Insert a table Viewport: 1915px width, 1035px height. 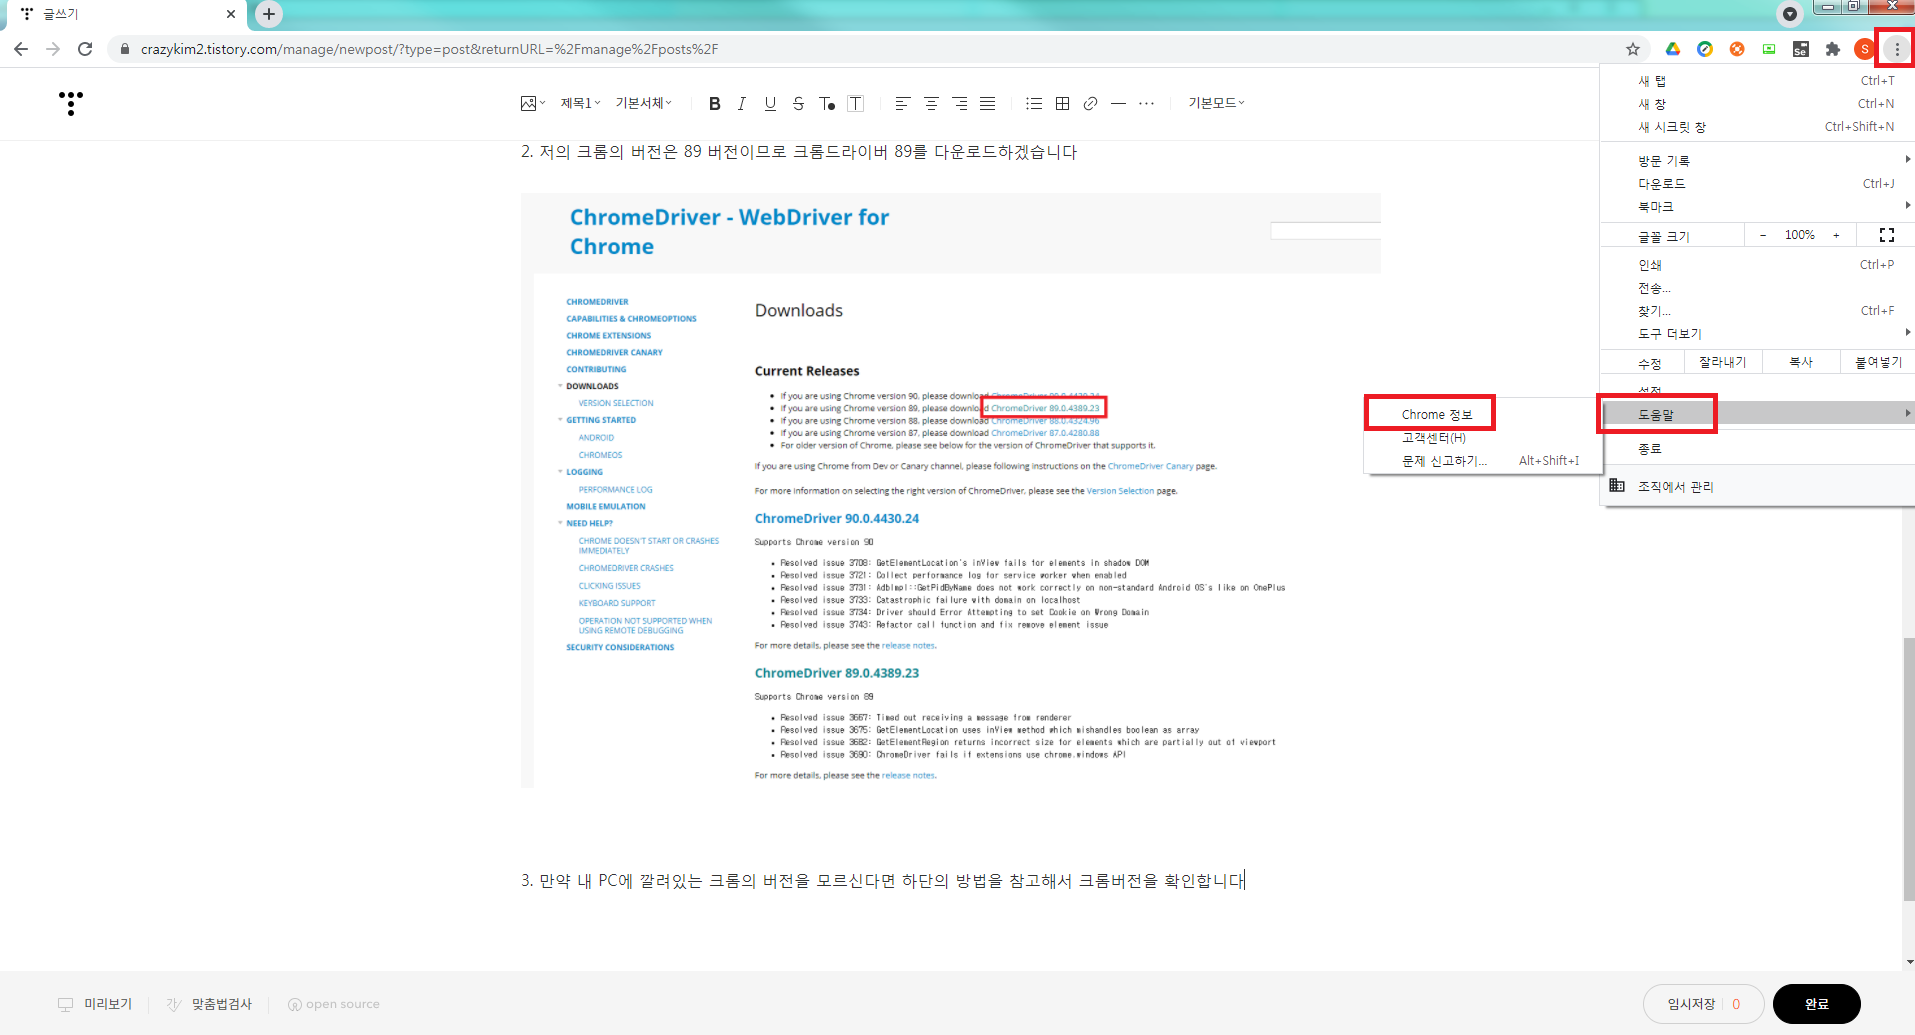click(x=1062, y=103)
